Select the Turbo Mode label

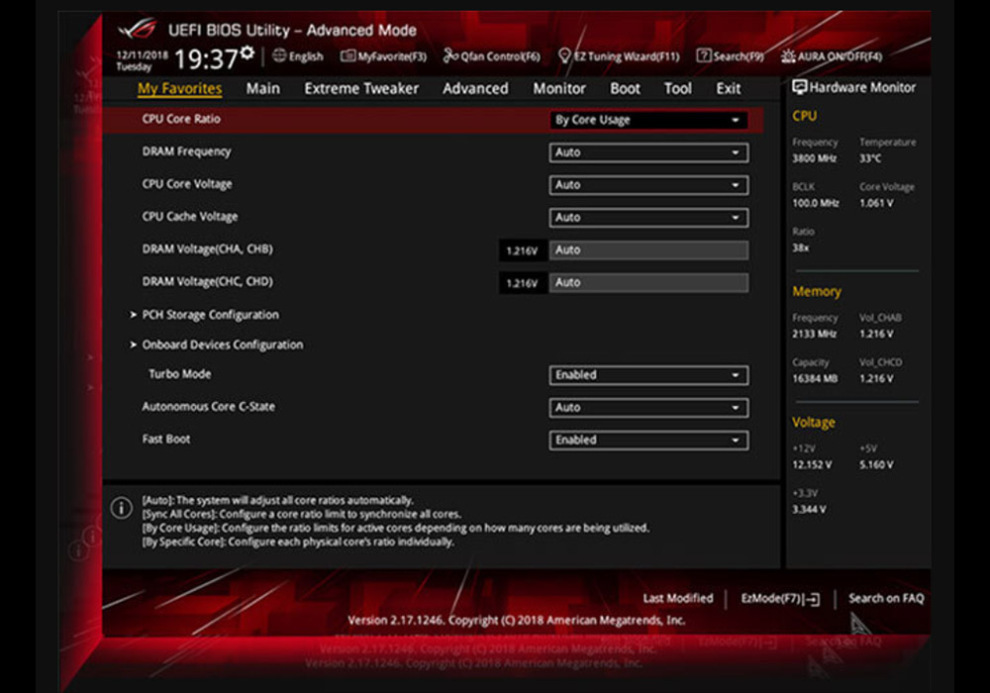(x=180, y=374)
